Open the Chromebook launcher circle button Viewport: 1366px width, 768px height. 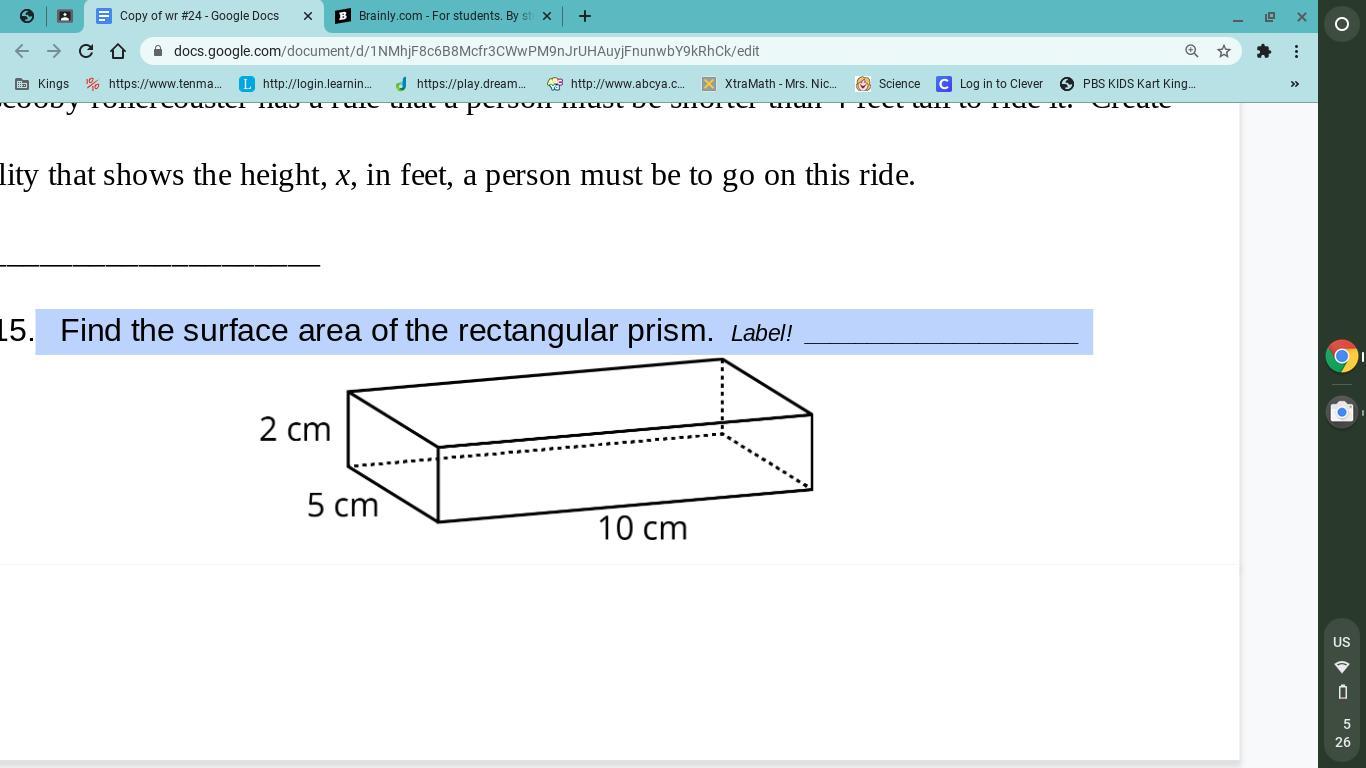[1342, 24]
